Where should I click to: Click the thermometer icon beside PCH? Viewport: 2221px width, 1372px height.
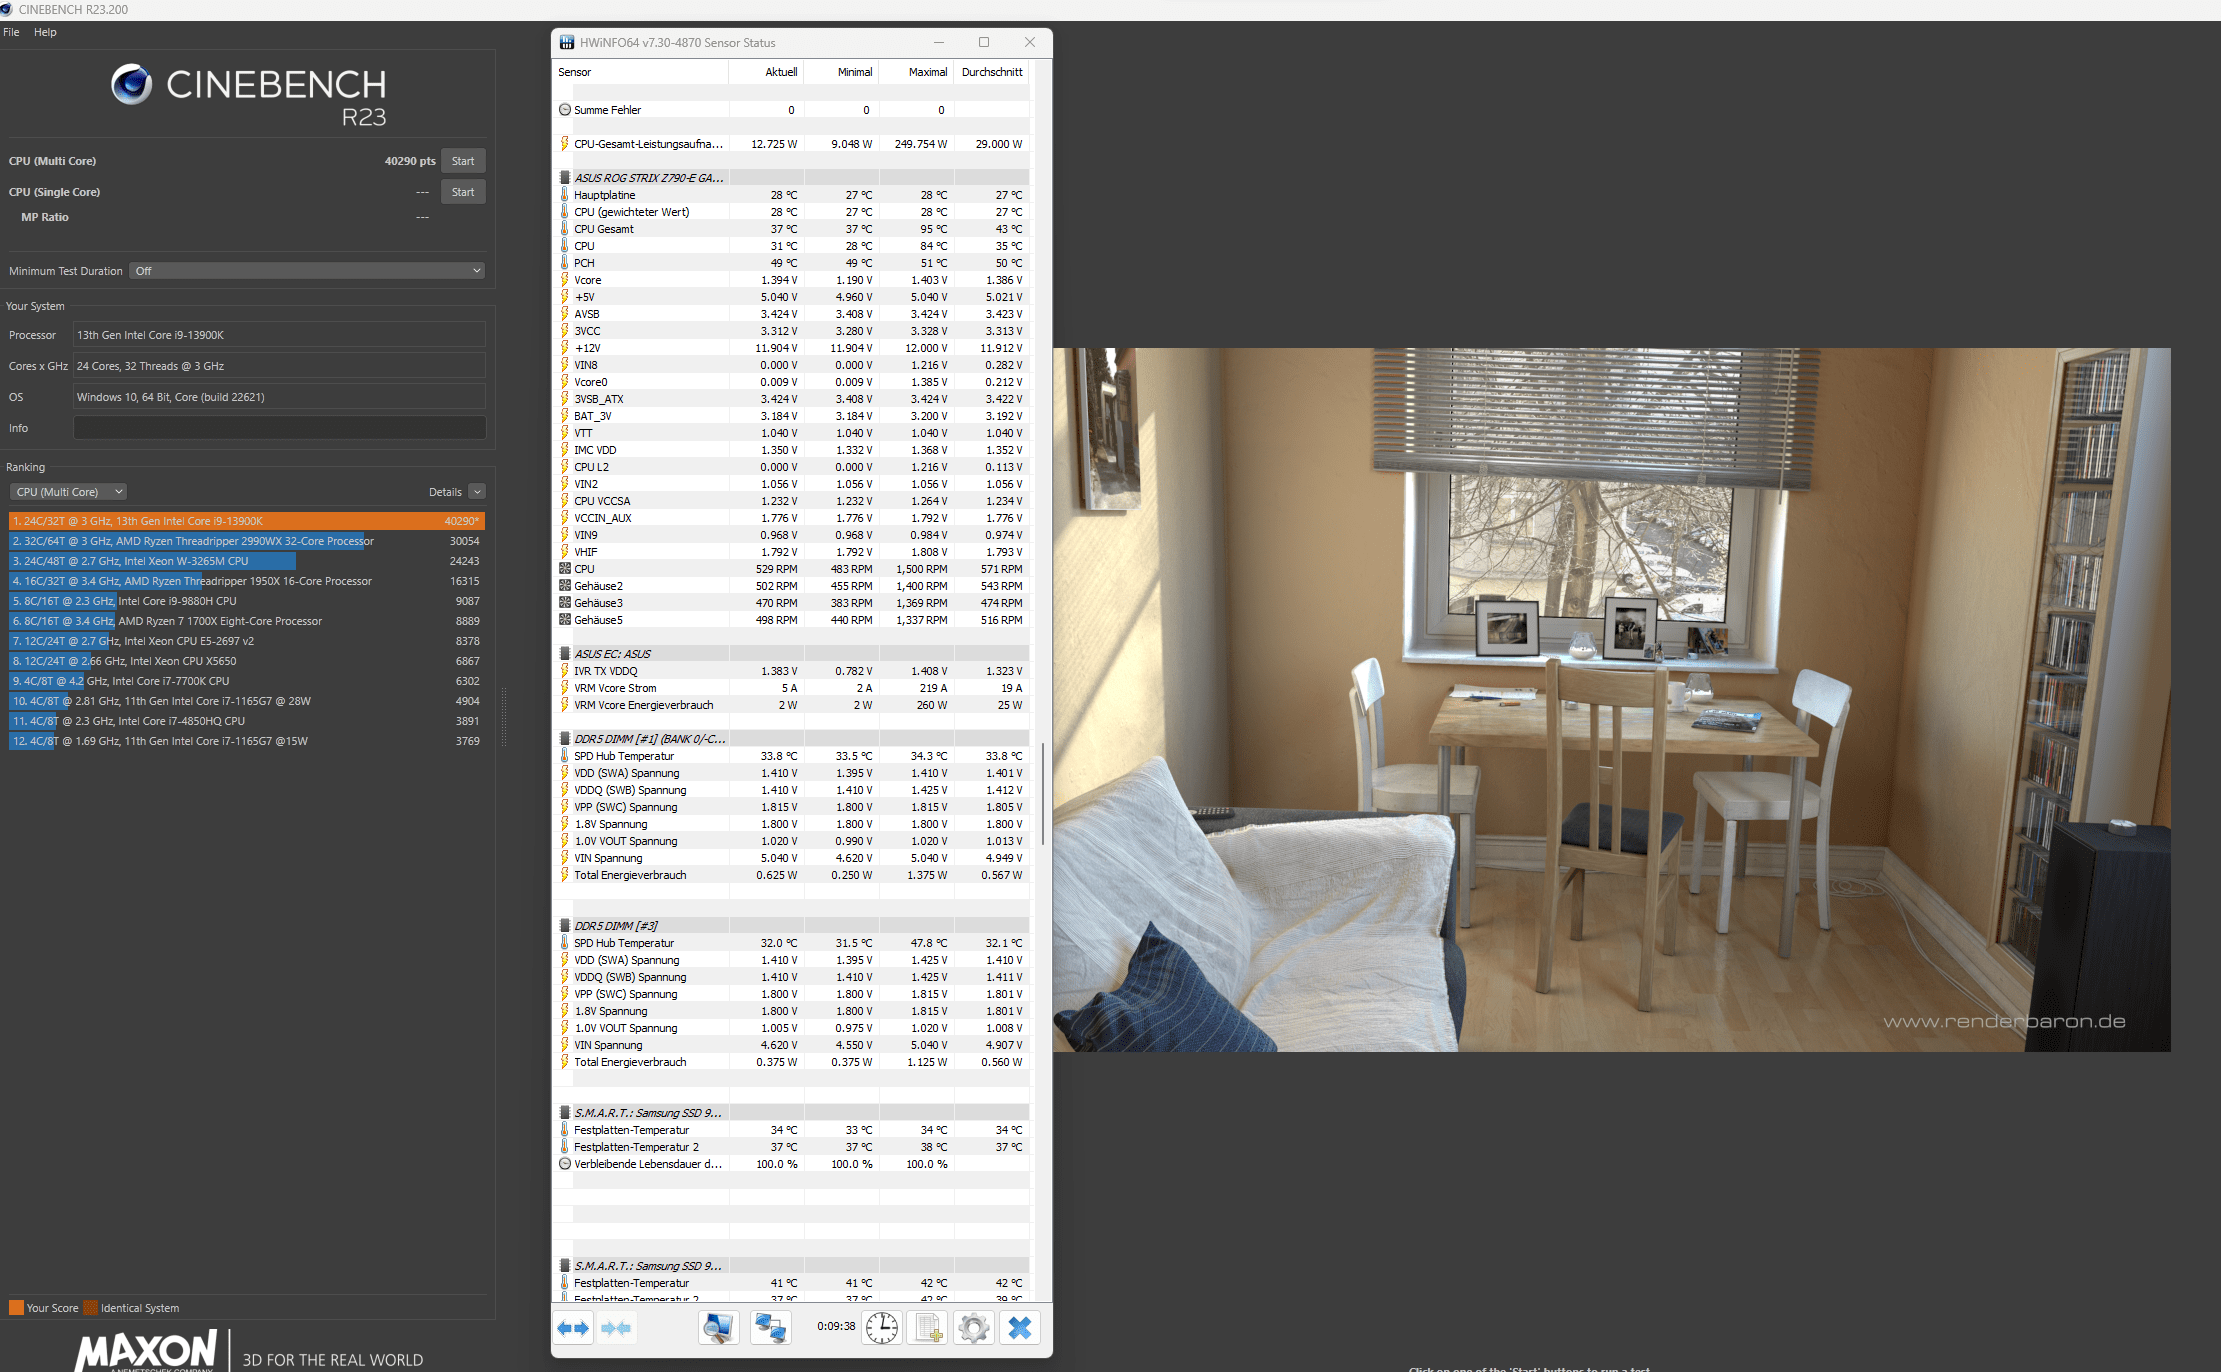565,263
